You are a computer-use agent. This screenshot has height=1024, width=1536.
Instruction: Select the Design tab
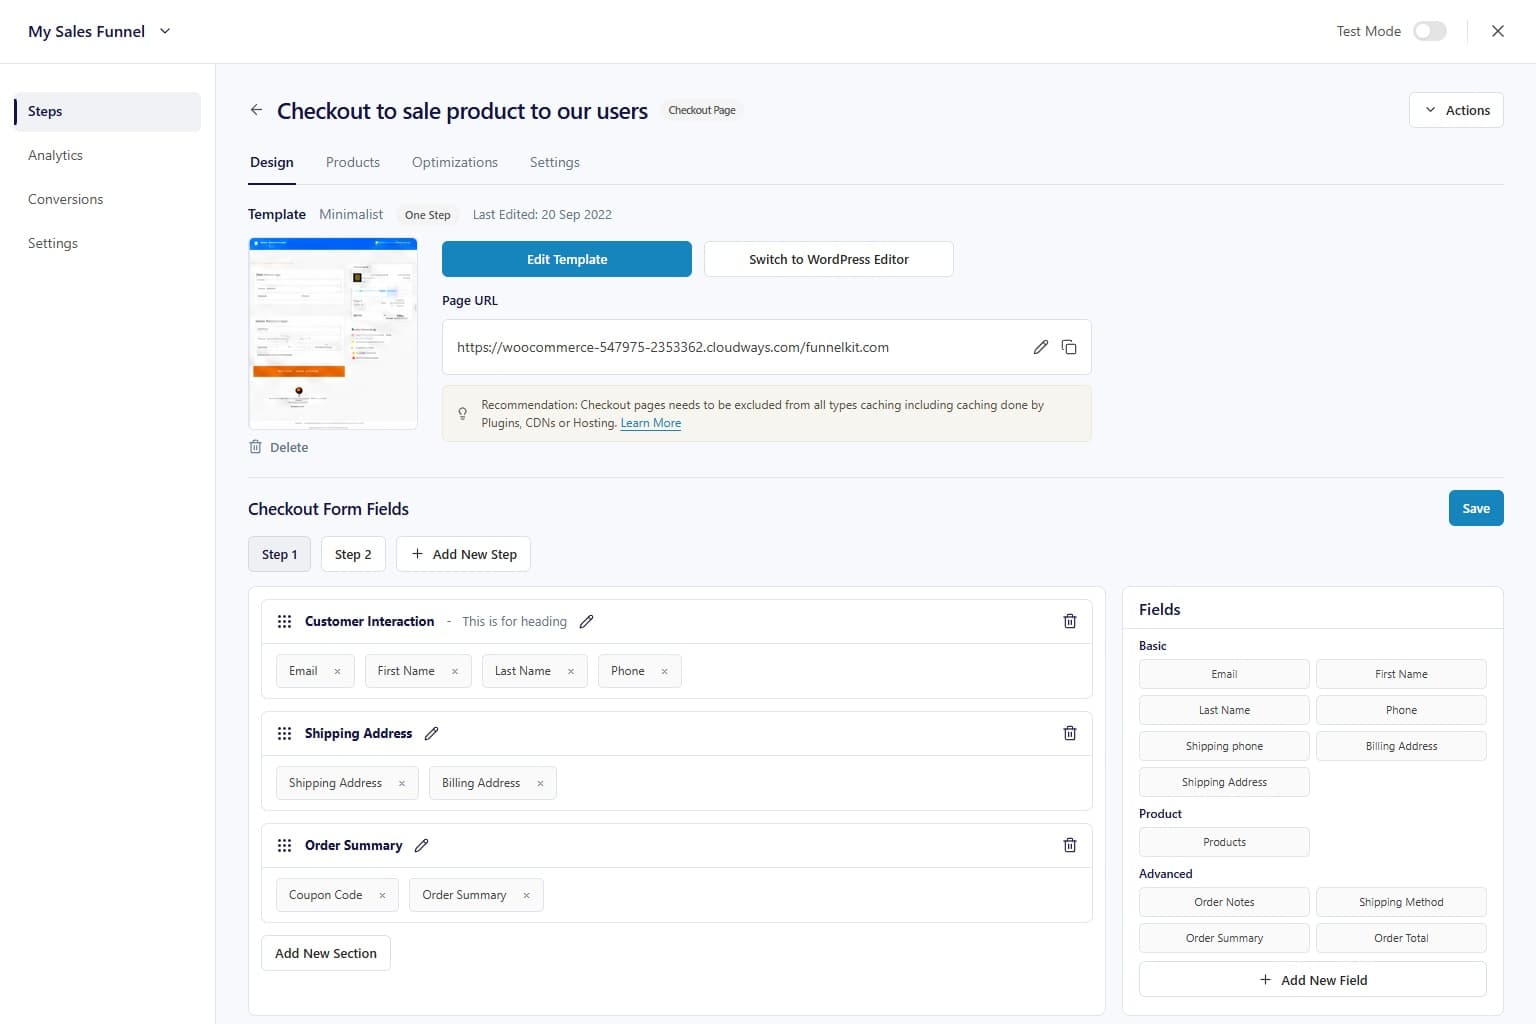[x=272, y=162]
